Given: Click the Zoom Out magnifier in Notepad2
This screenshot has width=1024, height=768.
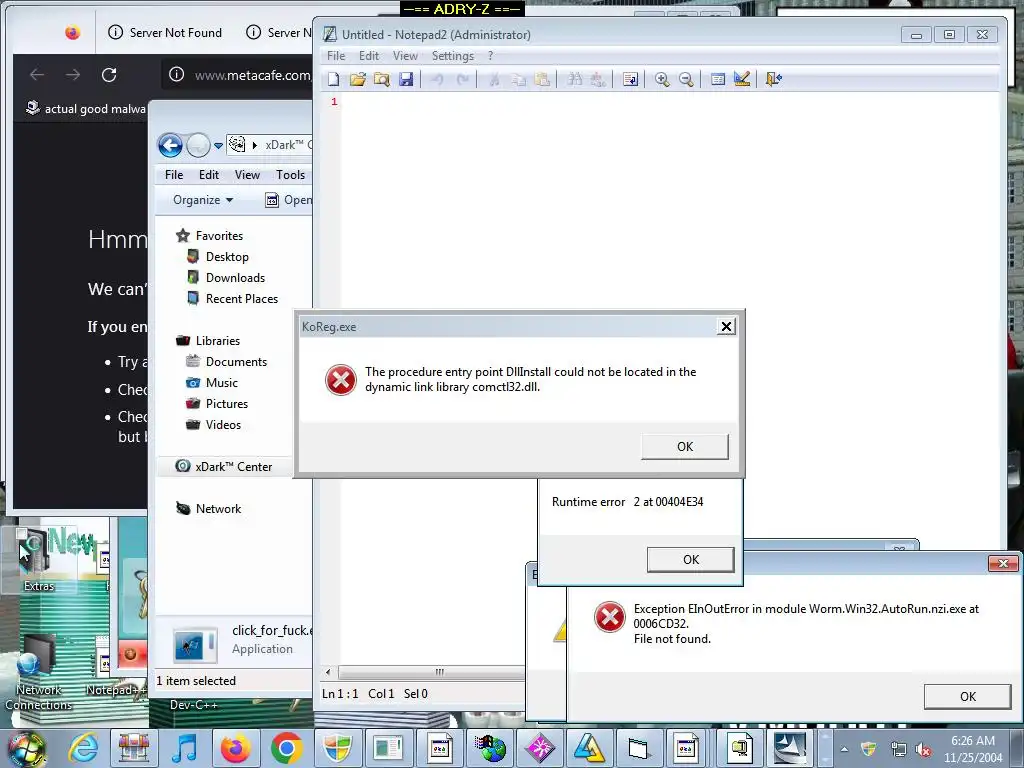Looking at the screenshot, I should coord(686,79).
